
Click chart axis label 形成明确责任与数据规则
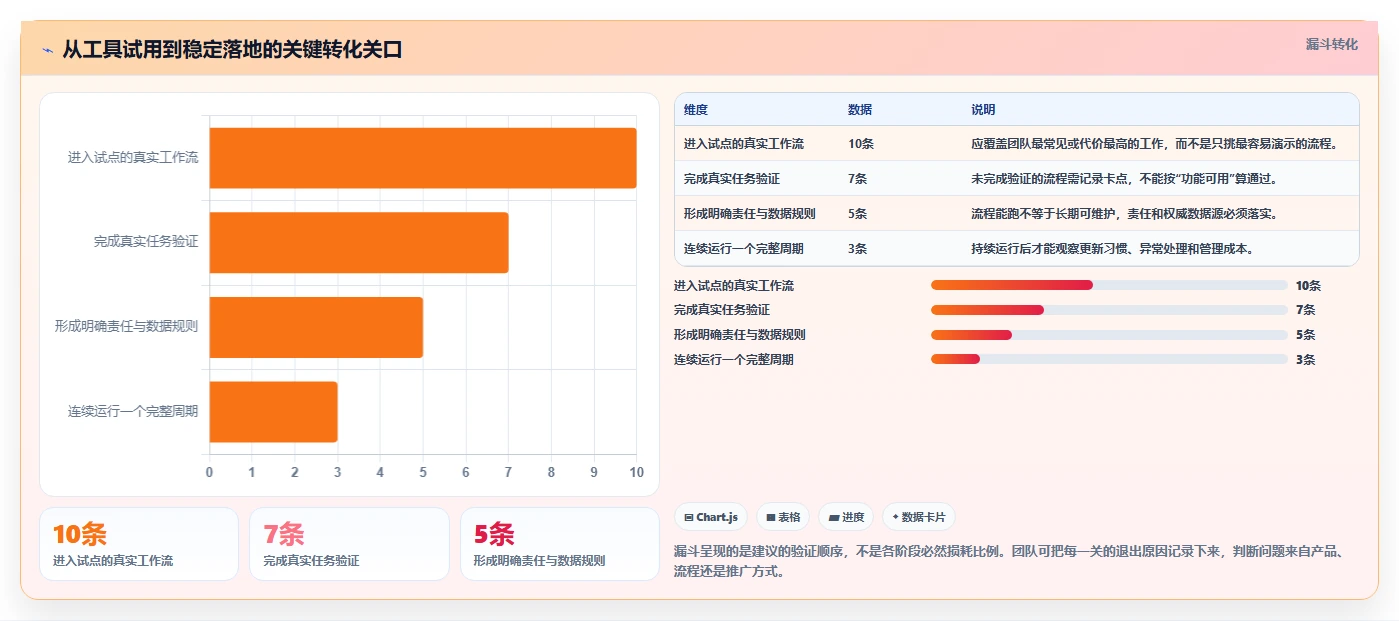coord(127,327)
